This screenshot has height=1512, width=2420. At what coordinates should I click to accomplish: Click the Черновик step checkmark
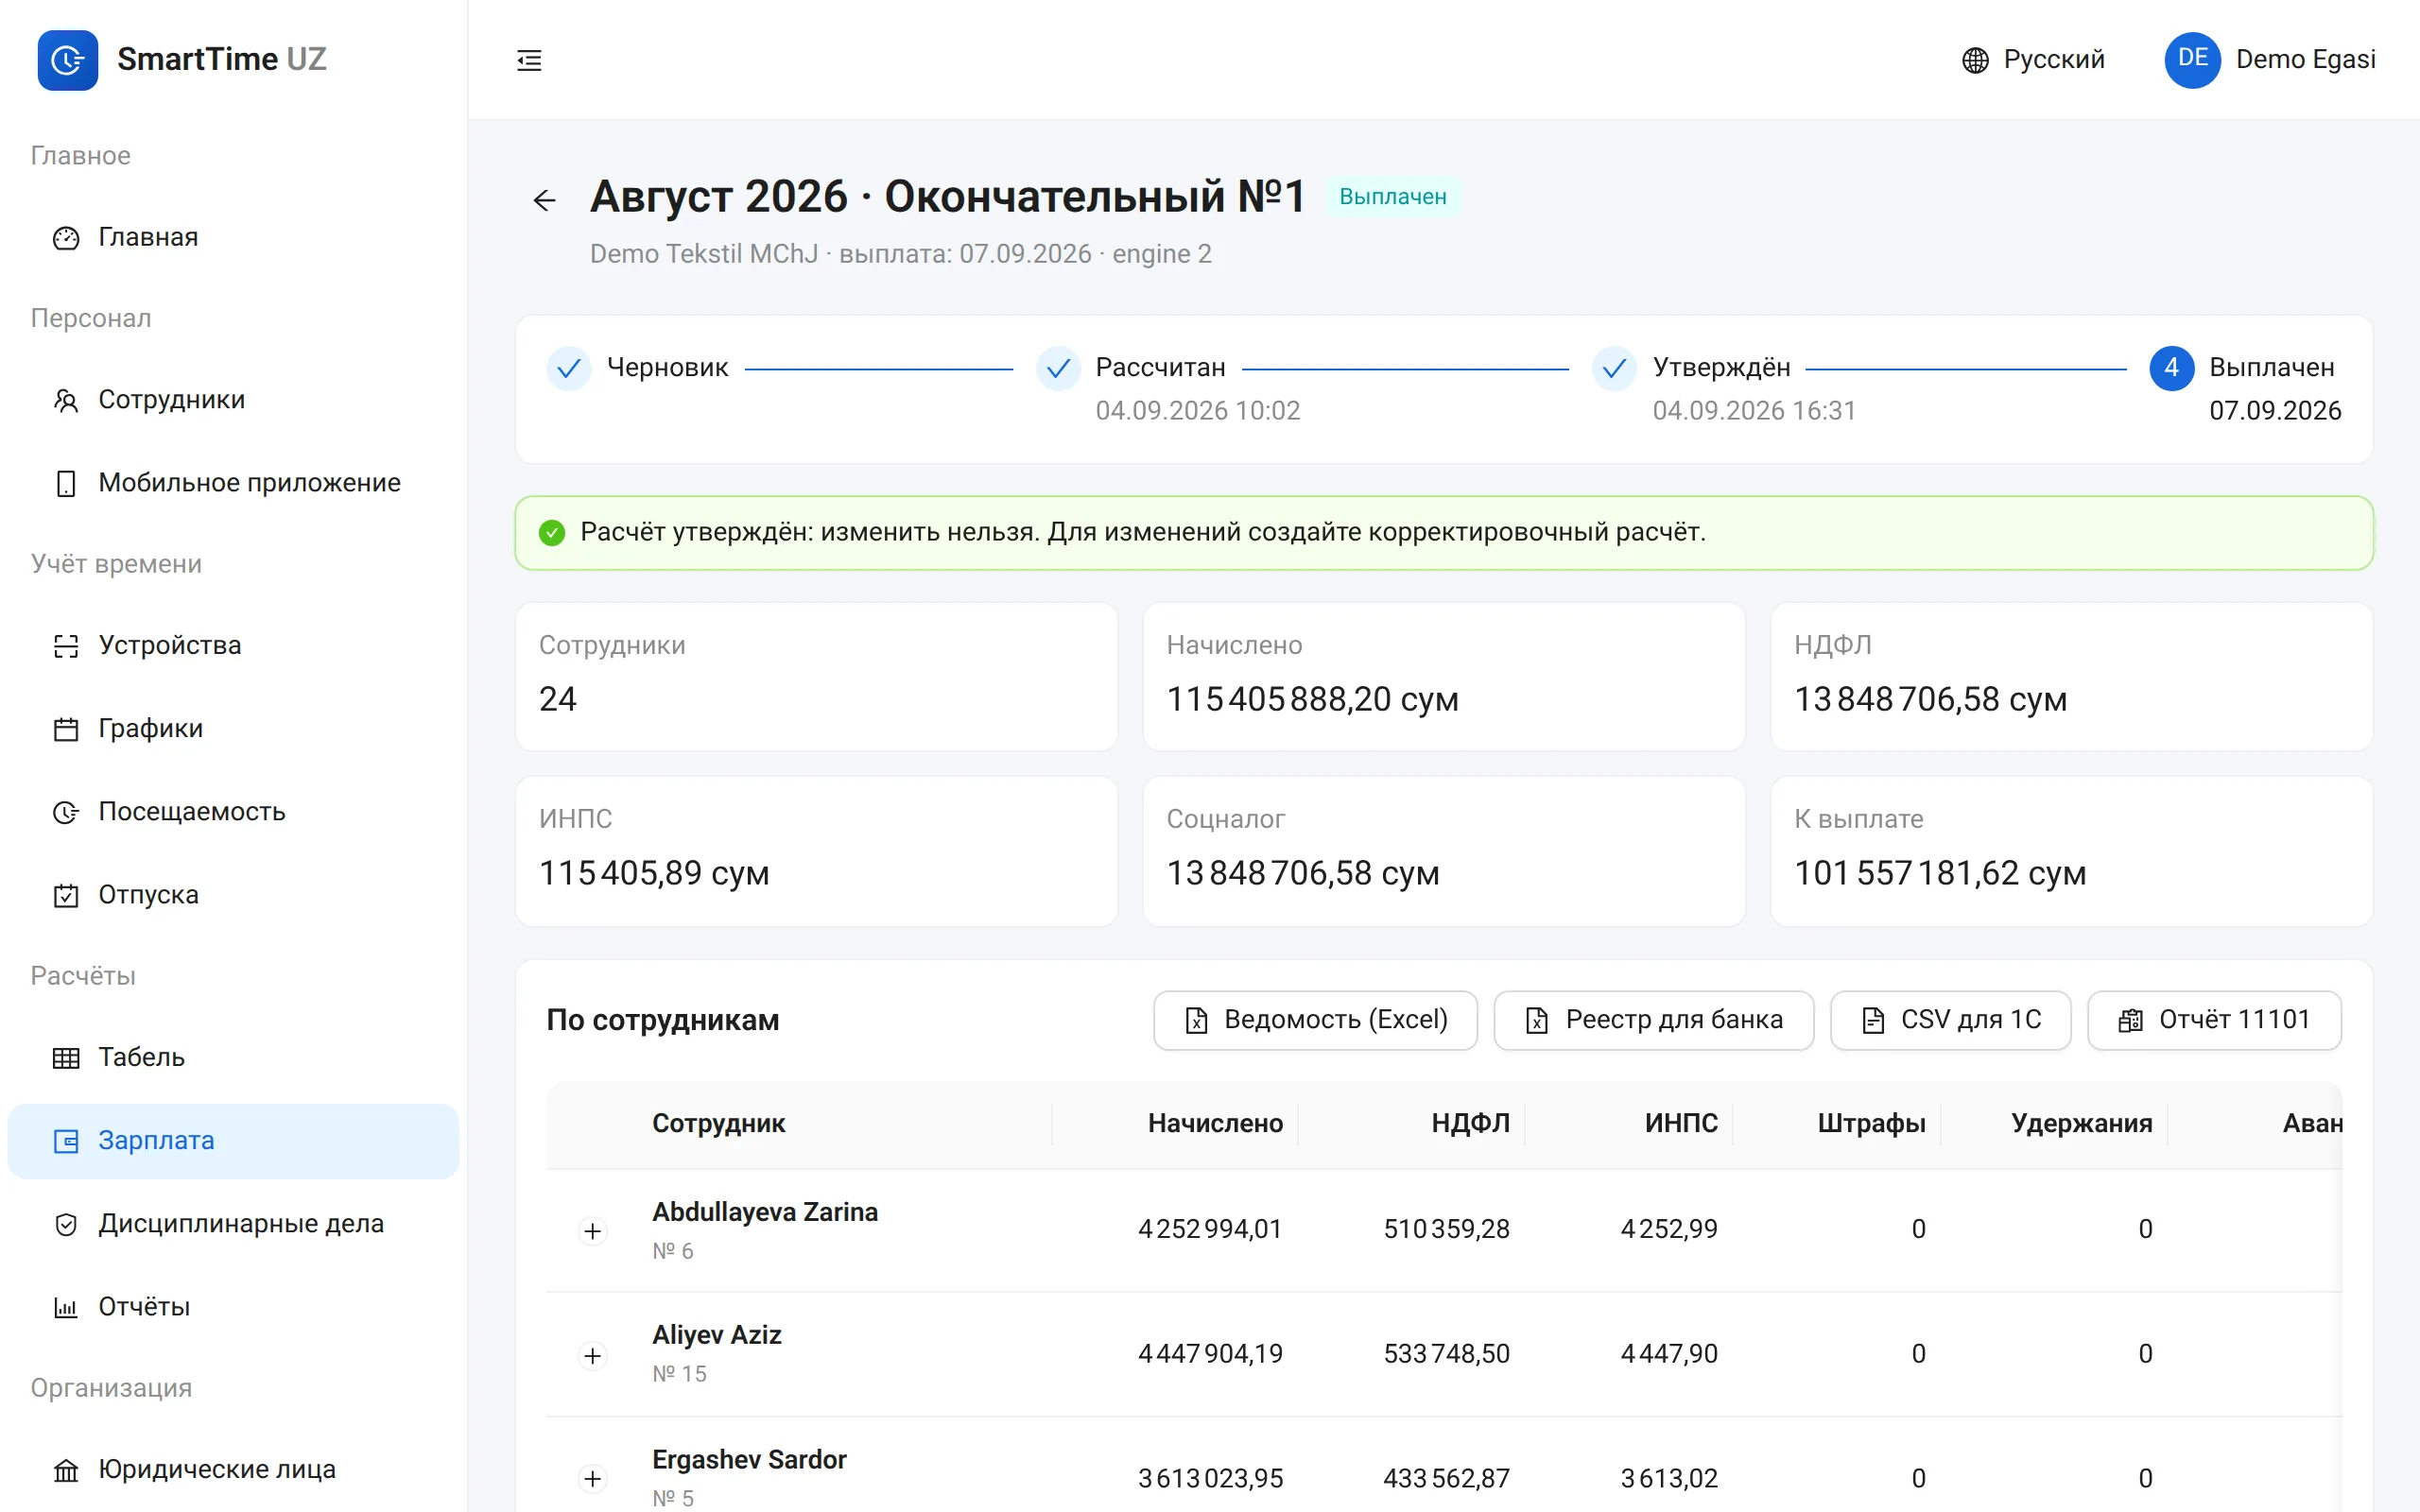point(569,369)
